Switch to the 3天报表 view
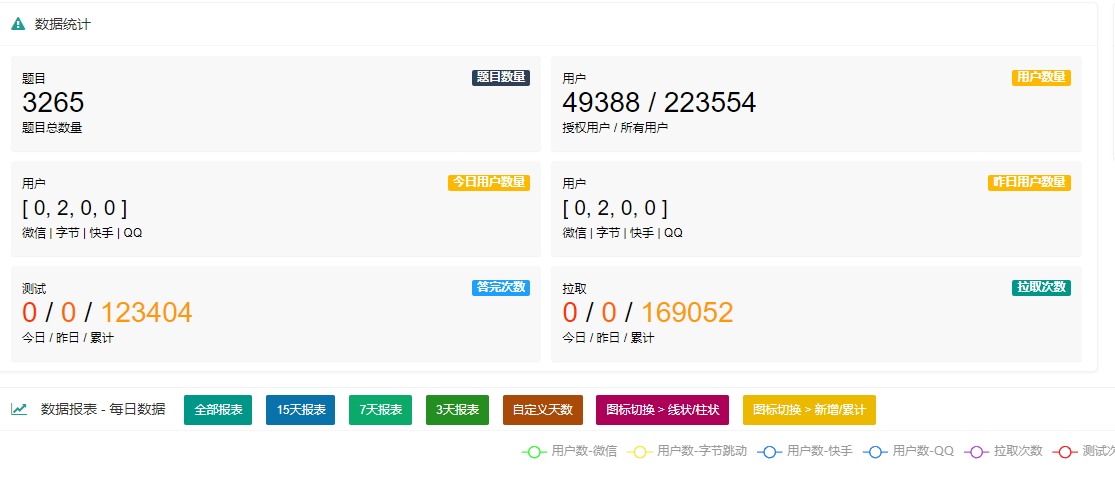1115x480 pixels. click(x=457, y=410)
